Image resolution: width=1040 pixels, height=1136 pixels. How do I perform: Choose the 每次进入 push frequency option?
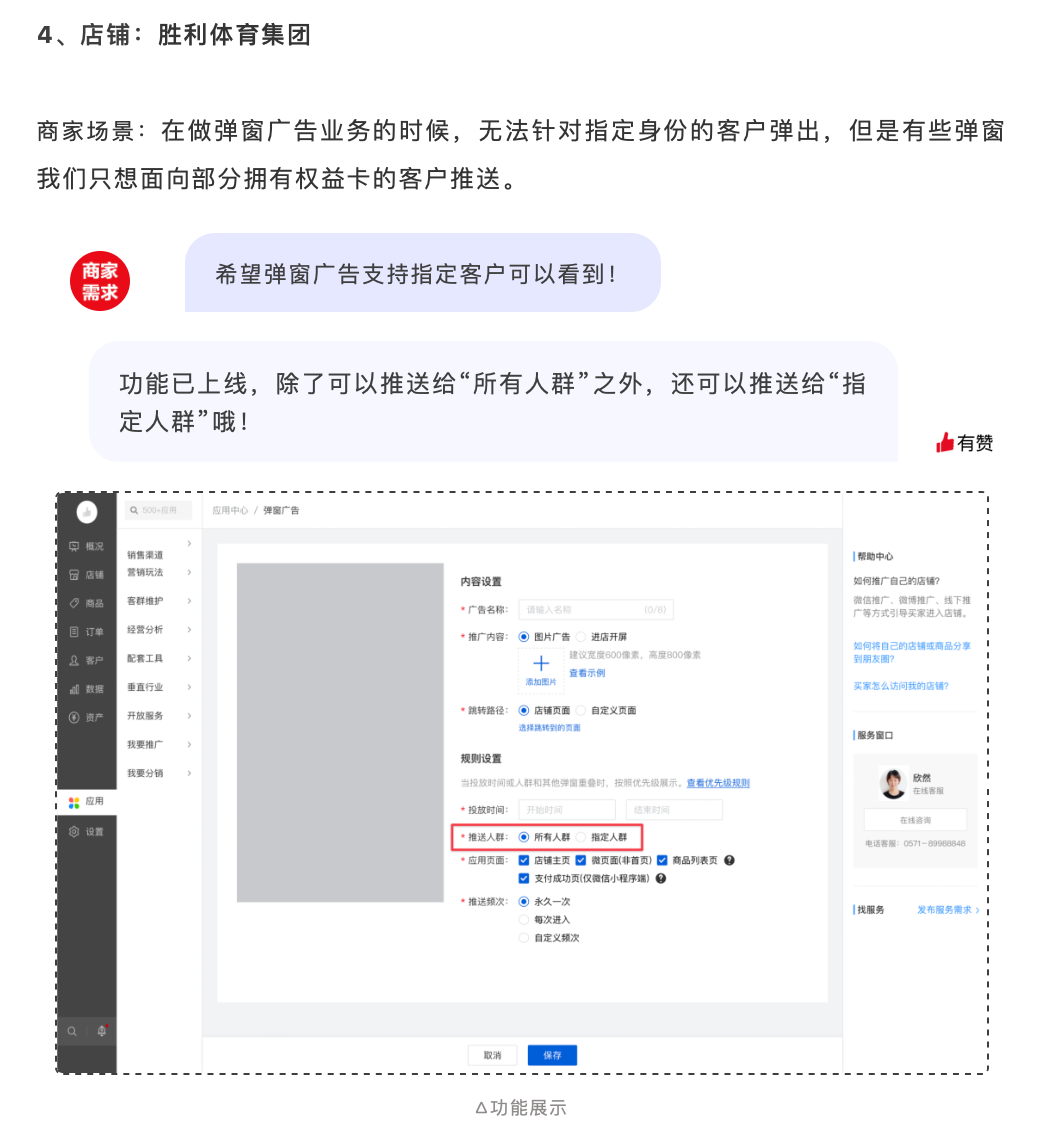point(524,920)
